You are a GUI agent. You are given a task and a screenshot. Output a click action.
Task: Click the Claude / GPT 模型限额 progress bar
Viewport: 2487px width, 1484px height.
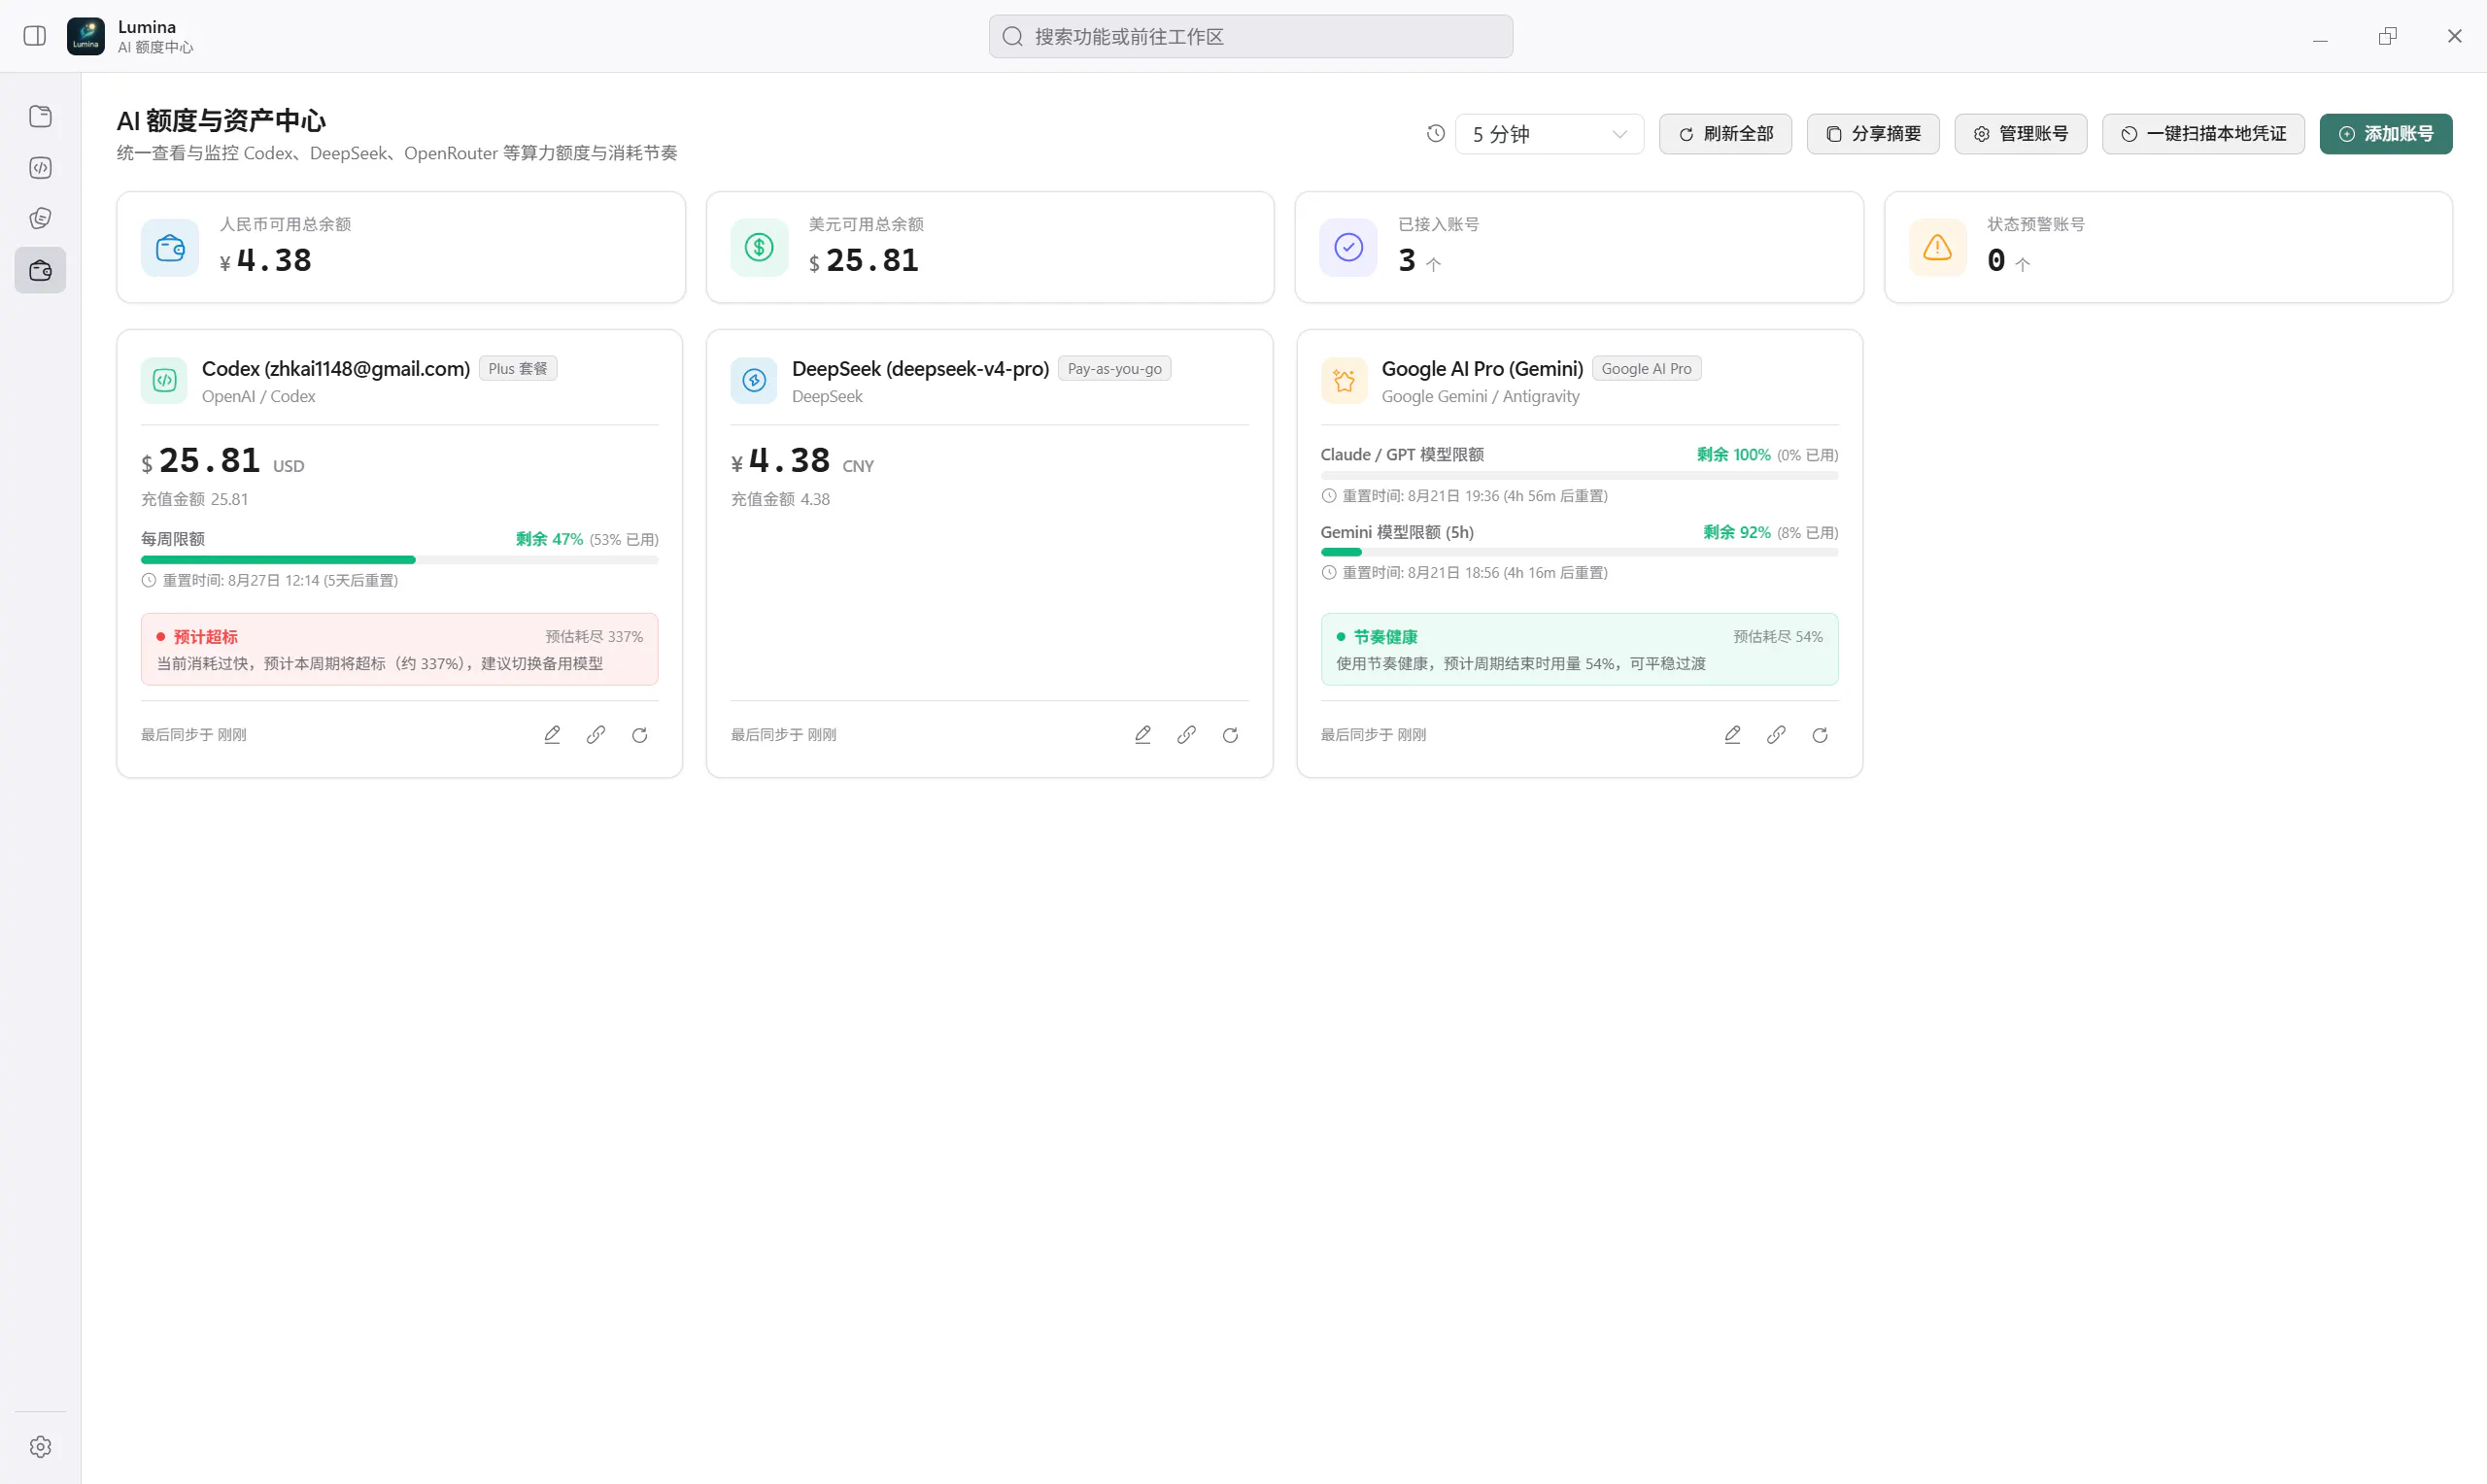1579,475
